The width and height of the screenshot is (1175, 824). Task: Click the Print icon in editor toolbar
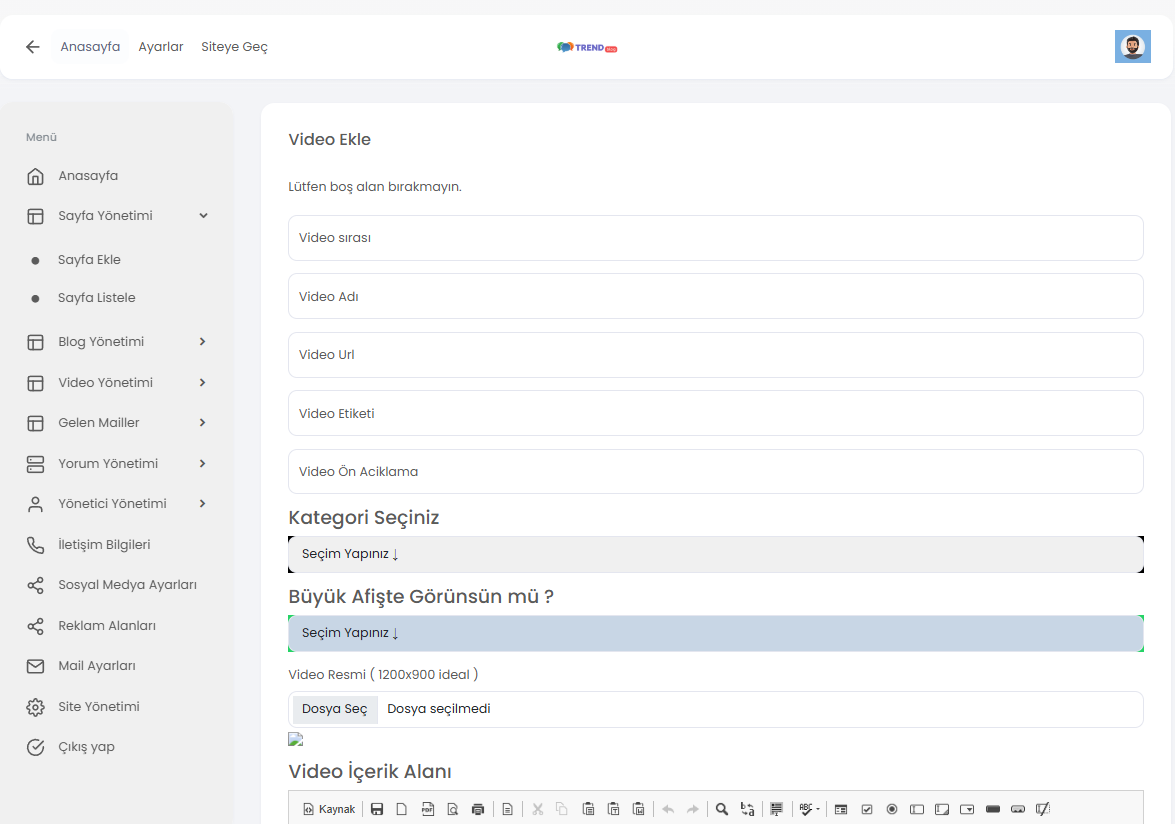[477, 809]
